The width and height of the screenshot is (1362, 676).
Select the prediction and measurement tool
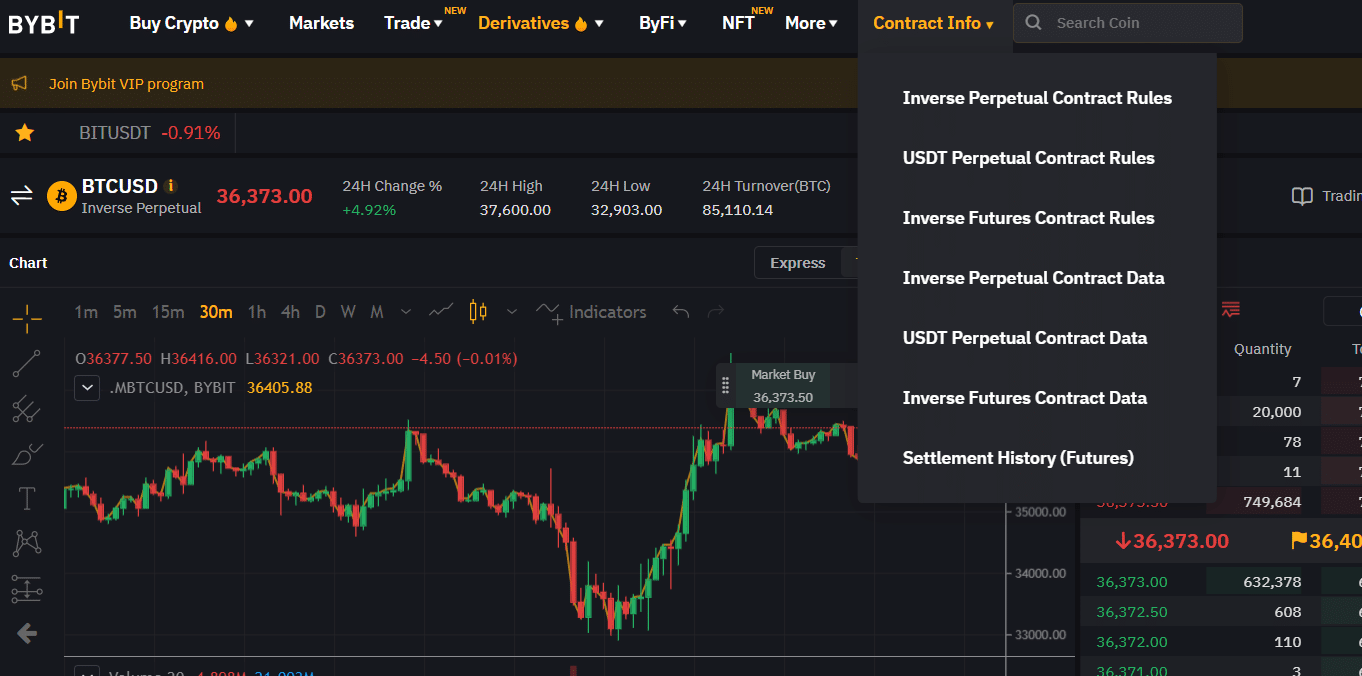click(27, 589)
